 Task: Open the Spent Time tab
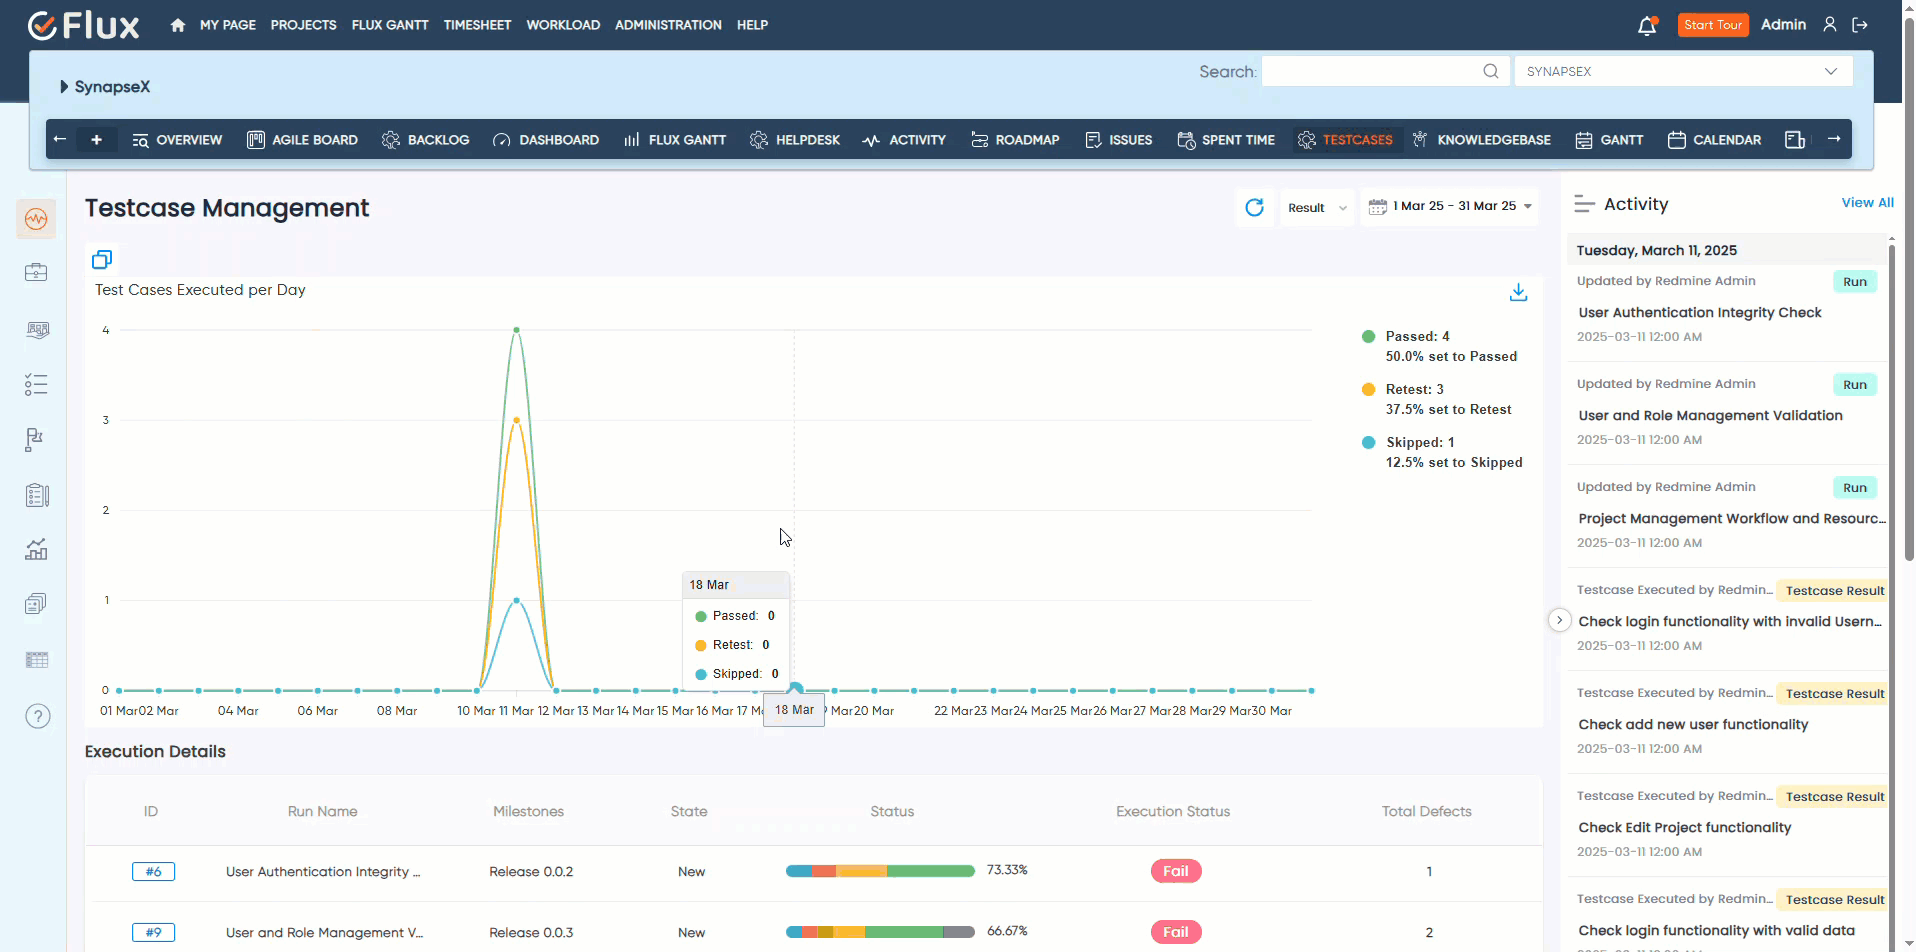click(x=1226, y=140)
